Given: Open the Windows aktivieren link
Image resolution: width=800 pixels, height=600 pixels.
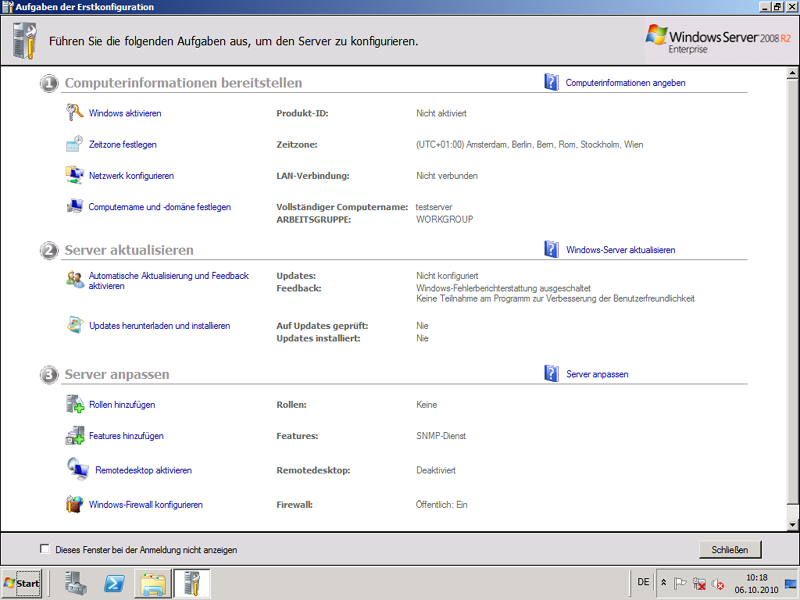Looking at the screenshot, I should (125, 113).
